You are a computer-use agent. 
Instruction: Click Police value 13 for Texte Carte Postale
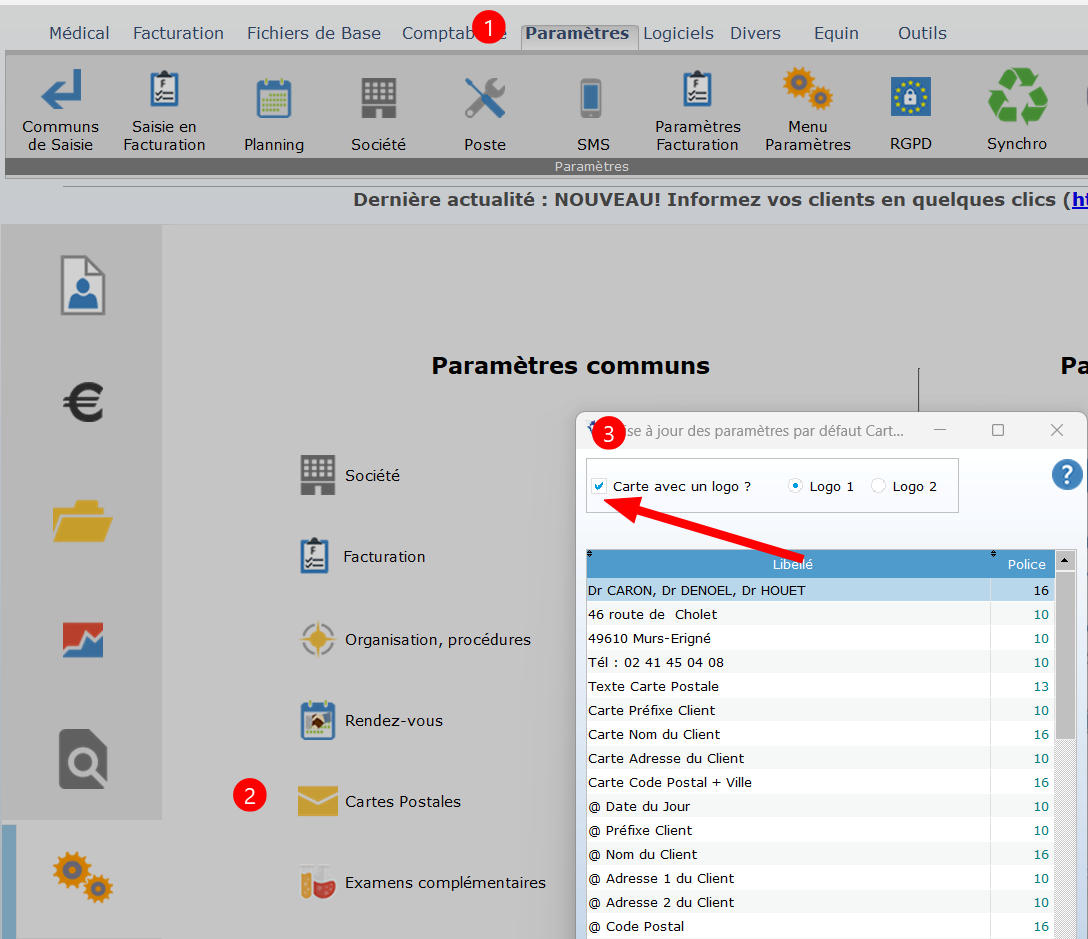[x=1041, y=686]
